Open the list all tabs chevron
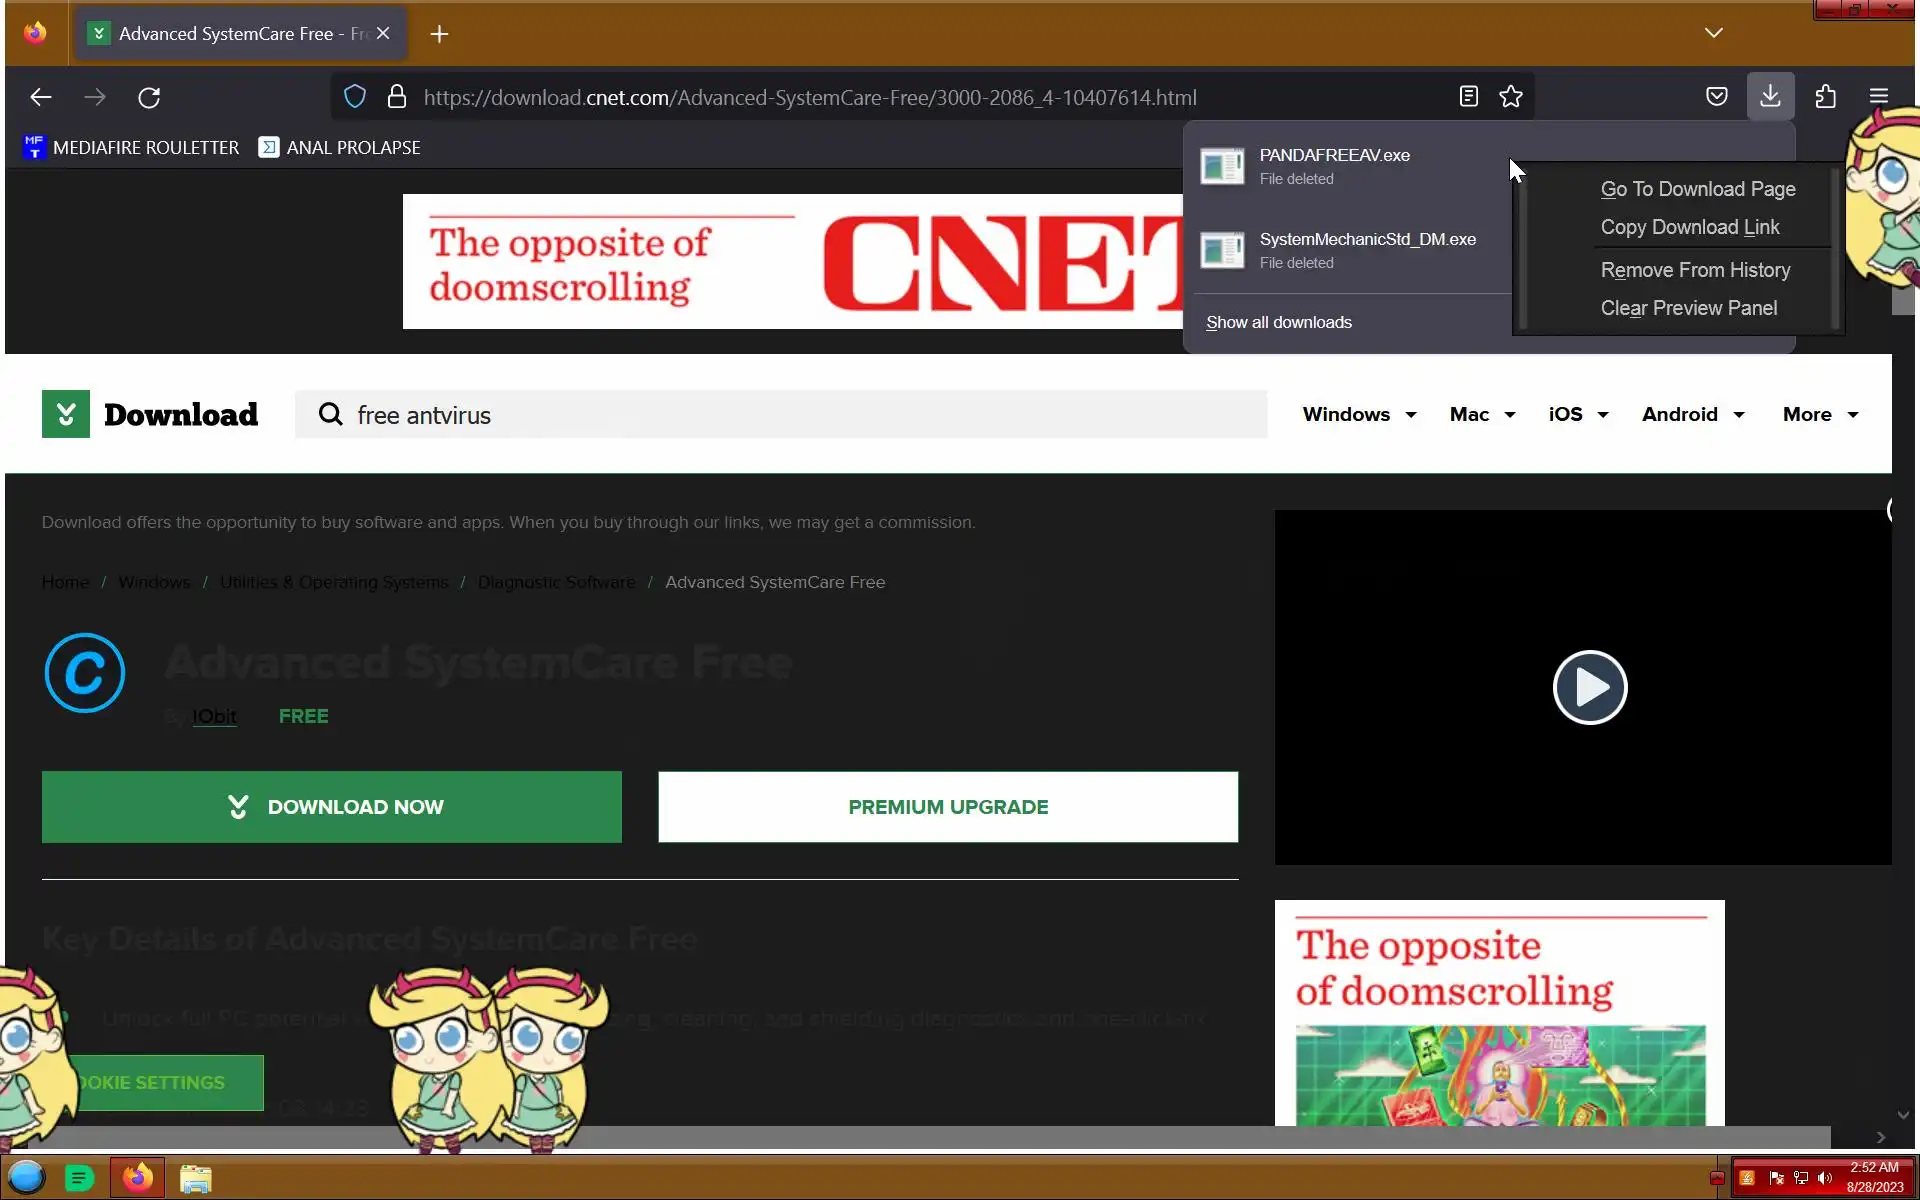 [x=1713, y=33]
